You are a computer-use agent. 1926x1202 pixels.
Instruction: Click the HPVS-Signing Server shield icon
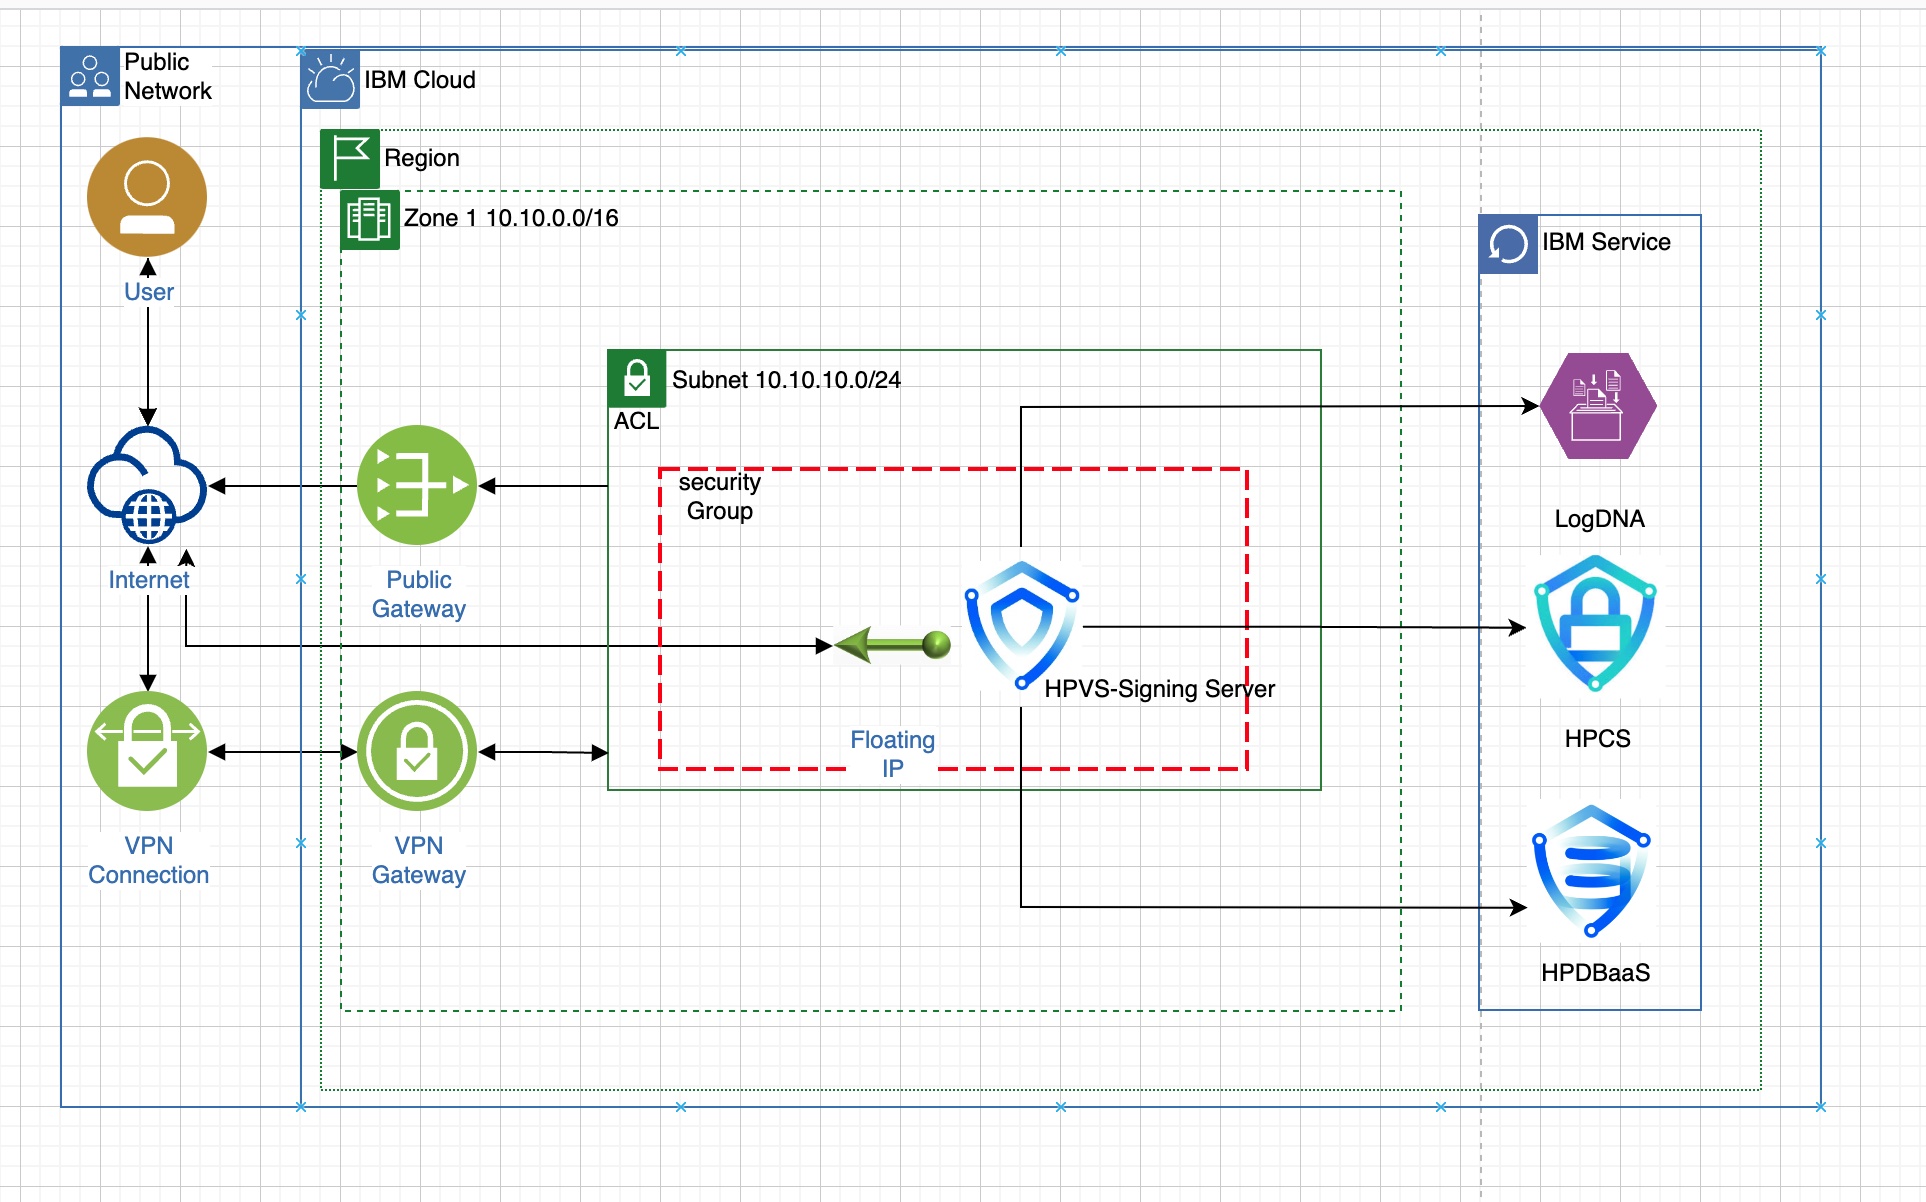click(x=1022, y=626)
